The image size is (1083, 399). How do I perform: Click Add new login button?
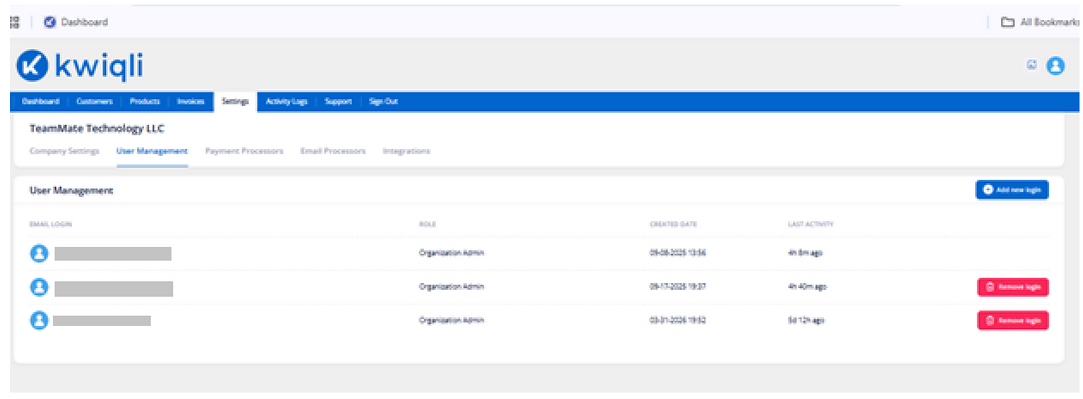(1012, 189)
